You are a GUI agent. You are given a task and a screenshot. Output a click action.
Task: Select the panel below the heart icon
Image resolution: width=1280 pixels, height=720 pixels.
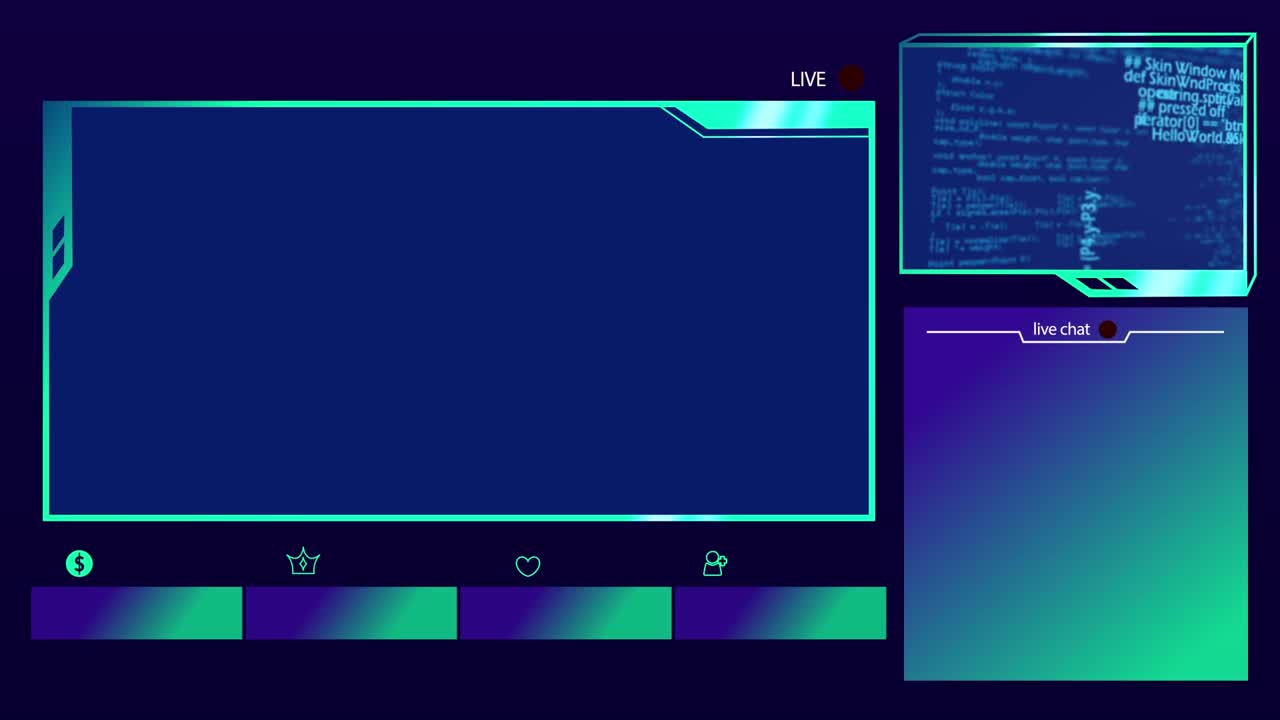[x=566, y=613]
